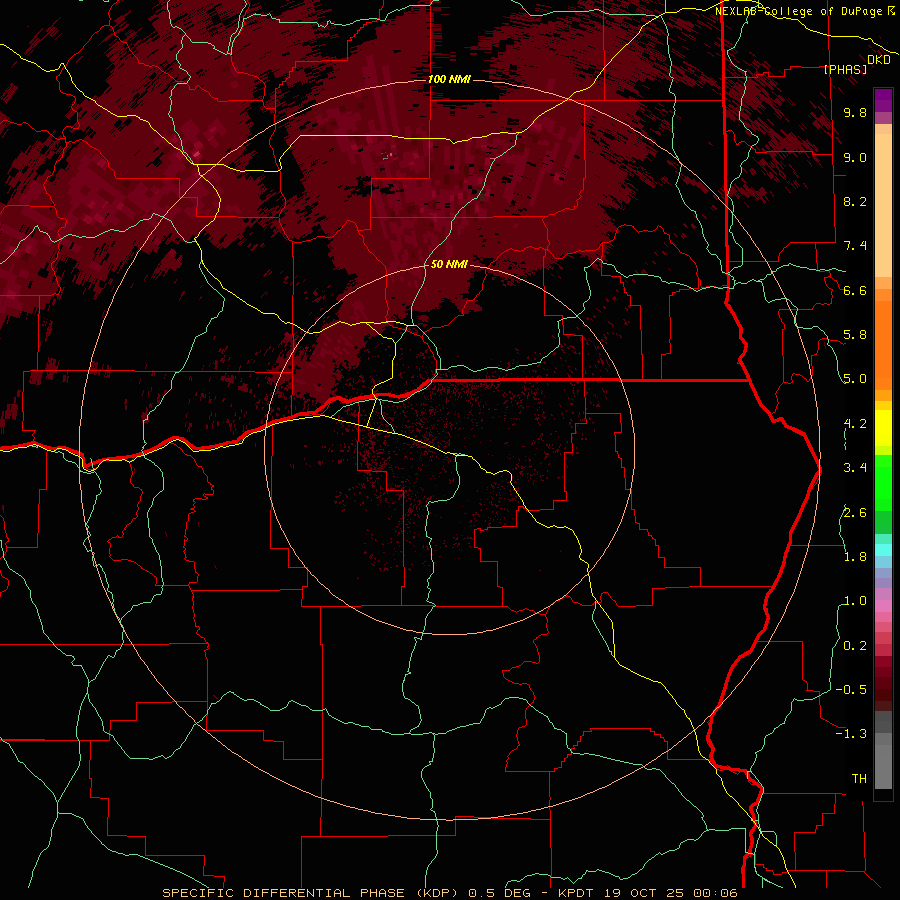Viewport: 900px width, 900px height.
Task: Click the 100 NMI range ring label
Action: (x=449, y=79)
